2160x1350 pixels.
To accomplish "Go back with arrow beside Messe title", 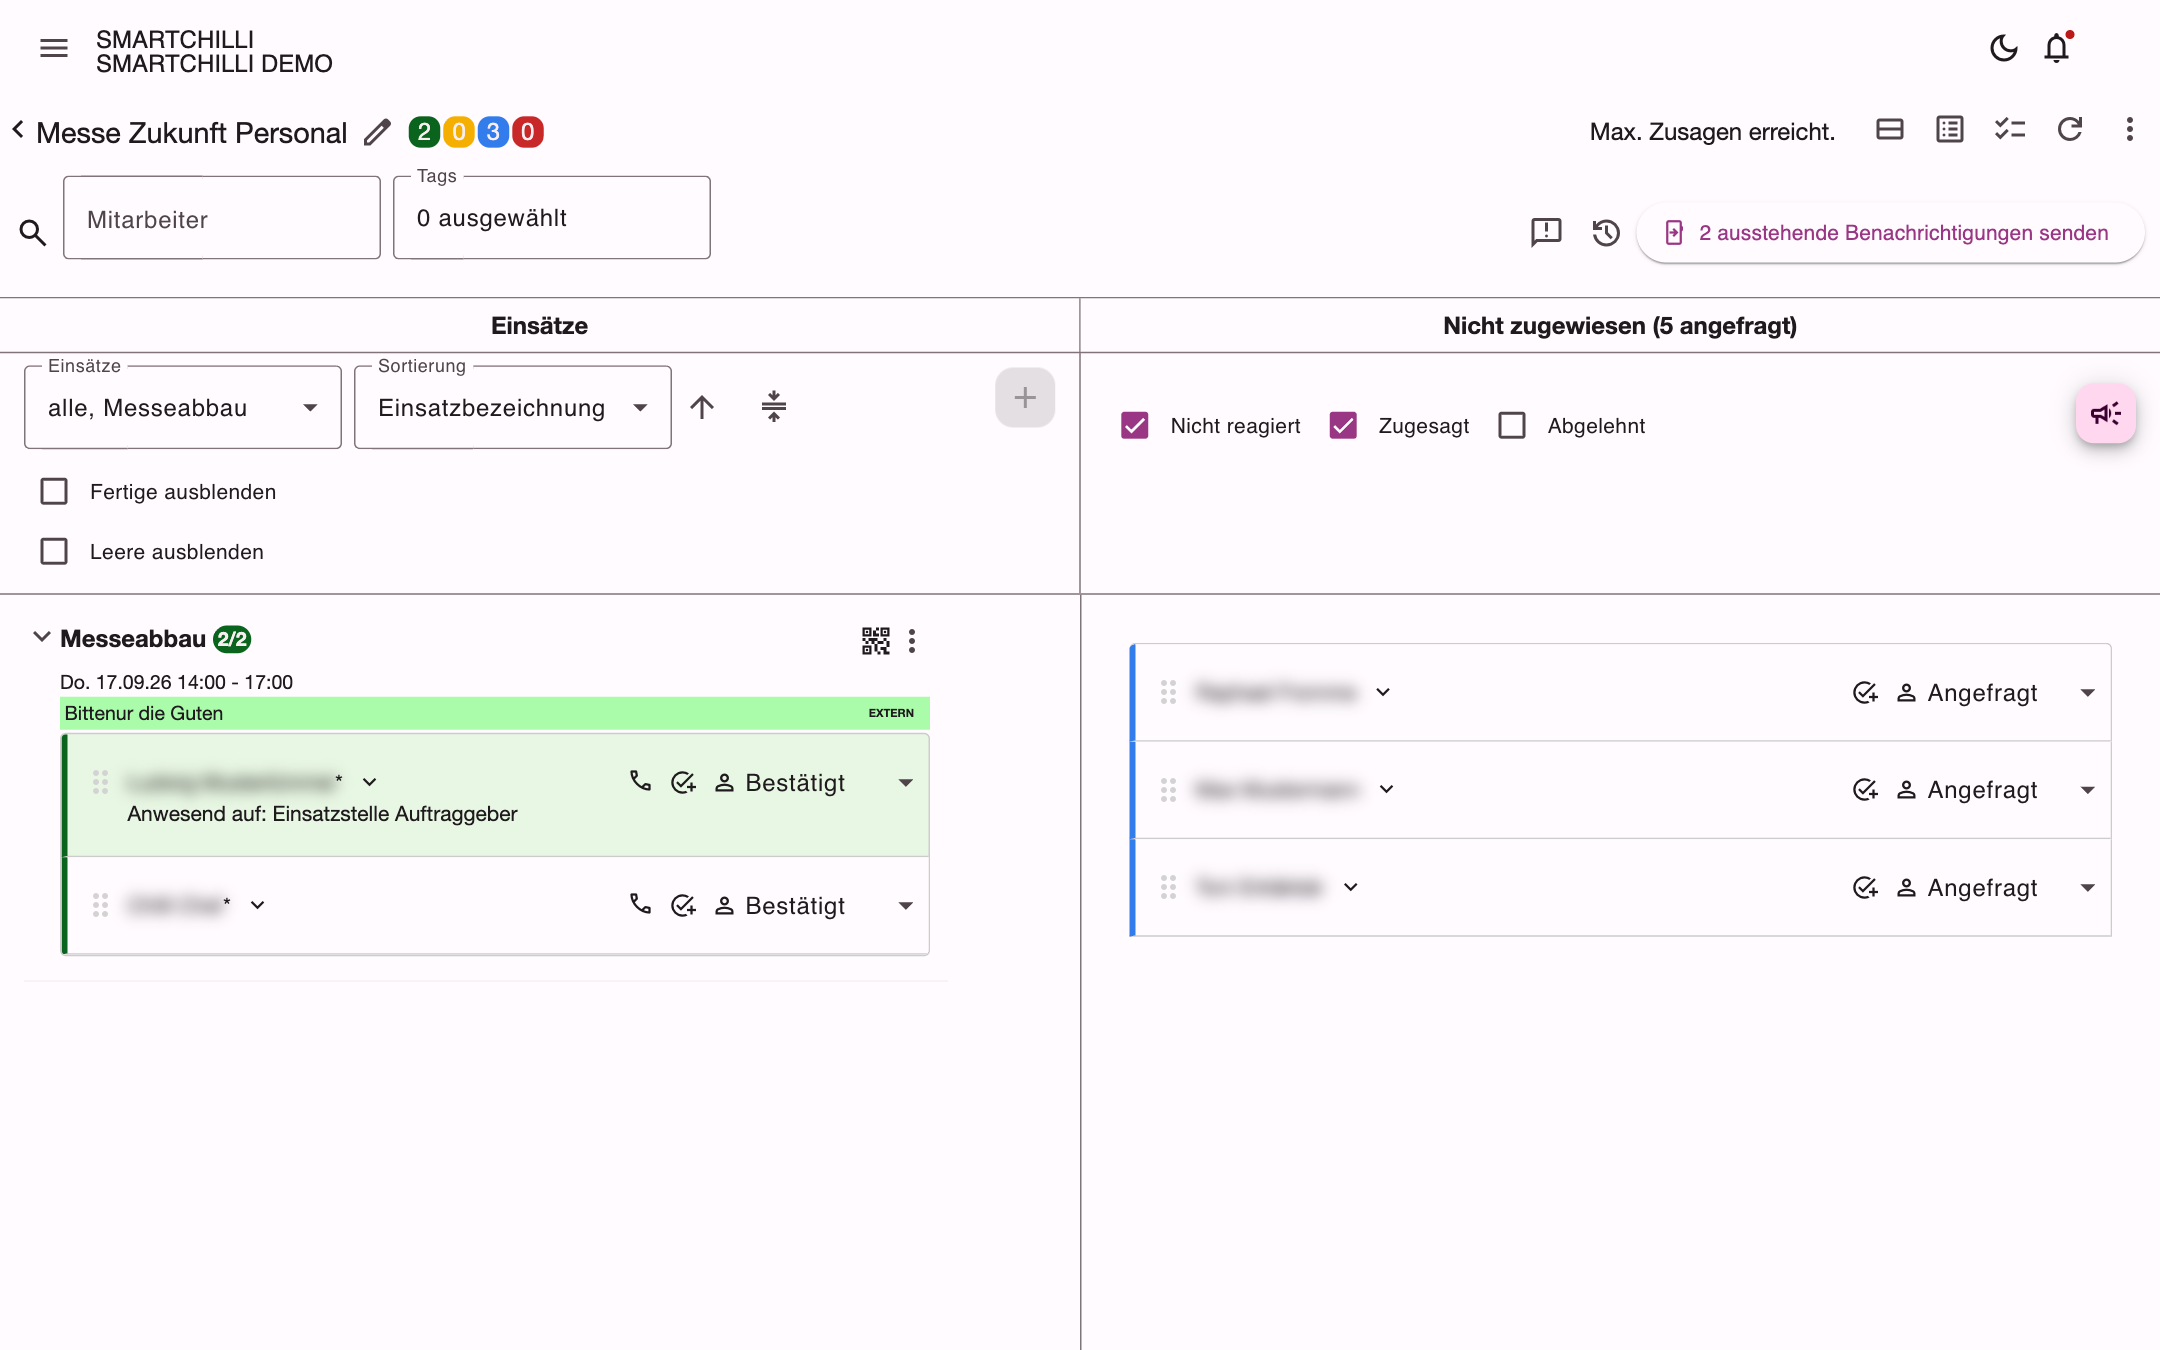I will point(18,130).
